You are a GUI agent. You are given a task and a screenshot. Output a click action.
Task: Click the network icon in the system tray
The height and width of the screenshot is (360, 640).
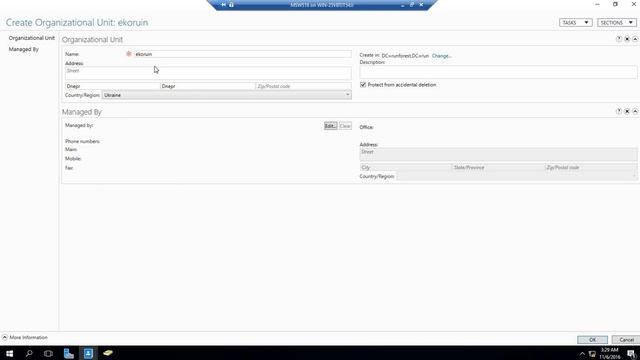click(x=592, y=353)
